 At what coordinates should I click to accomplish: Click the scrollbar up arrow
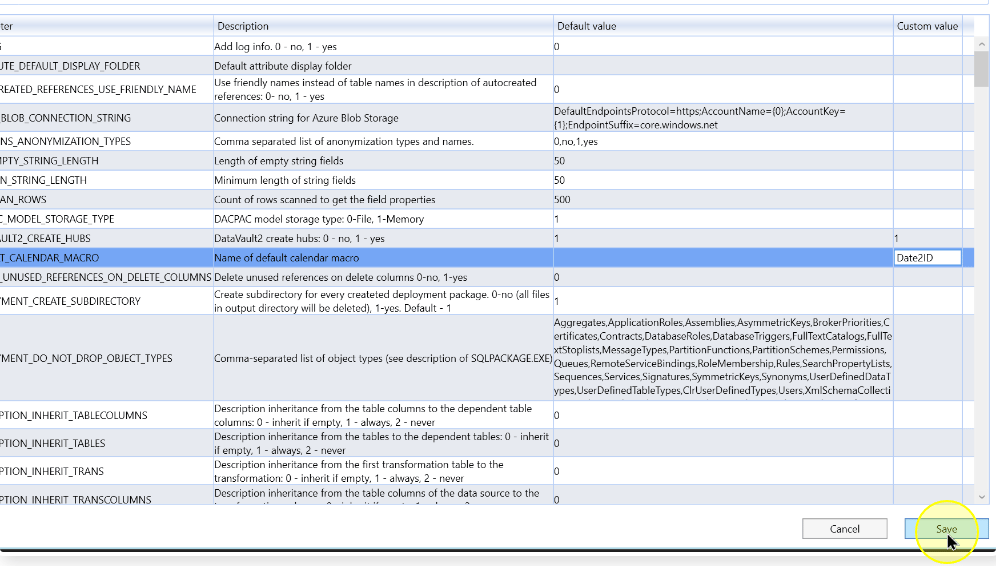click(981, 44)
